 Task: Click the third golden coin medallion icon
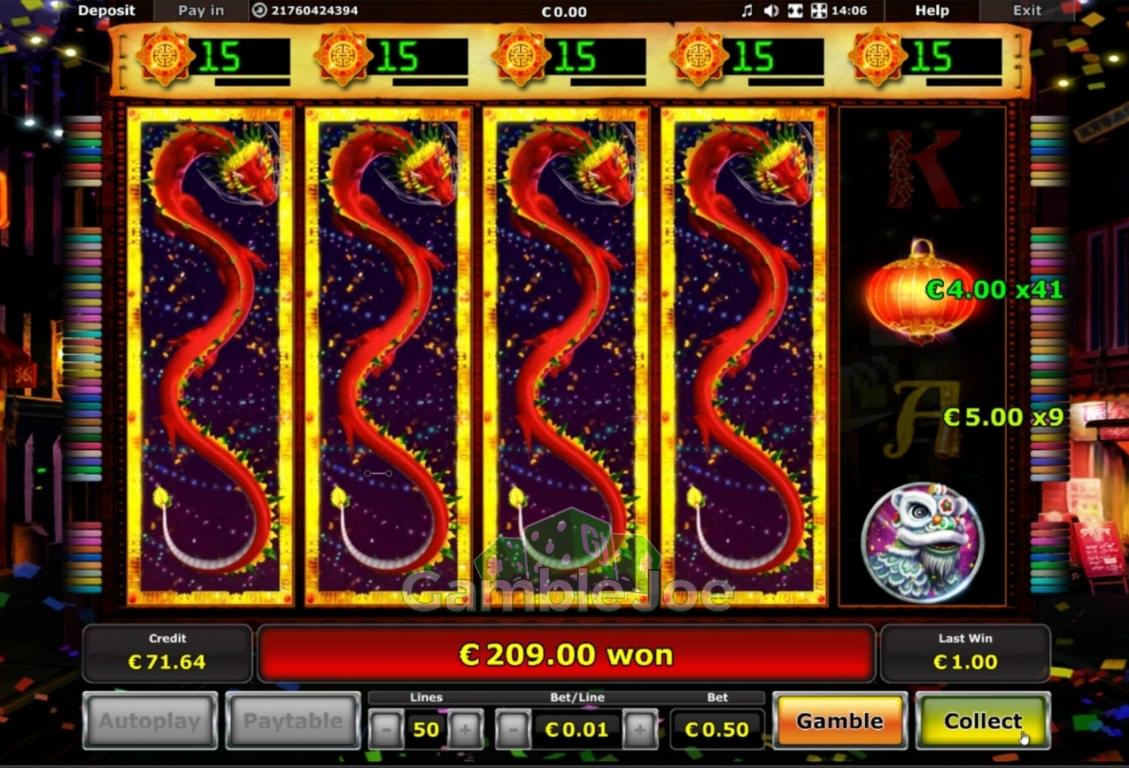click(521, 56)
